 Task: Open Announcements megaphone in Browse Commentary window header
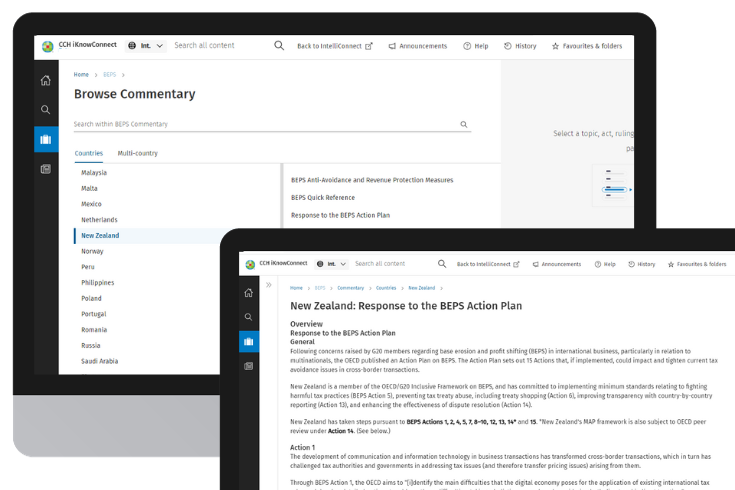[417, 46]
